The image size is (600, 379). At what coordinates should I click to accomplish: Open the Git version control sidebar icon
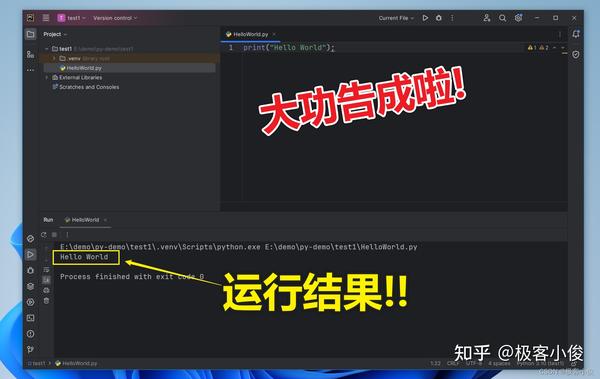[31, 349]
